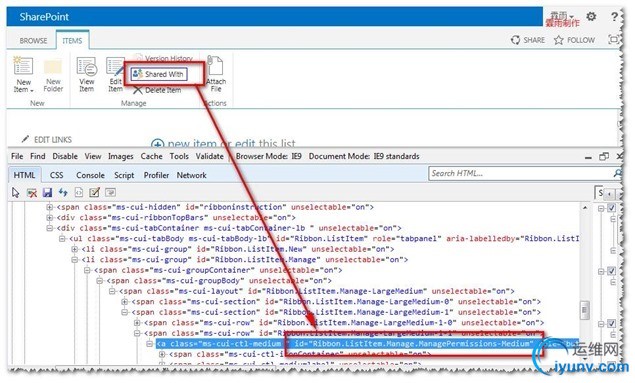
Task: Switch to the CSS tab
Action: [56, 175]
